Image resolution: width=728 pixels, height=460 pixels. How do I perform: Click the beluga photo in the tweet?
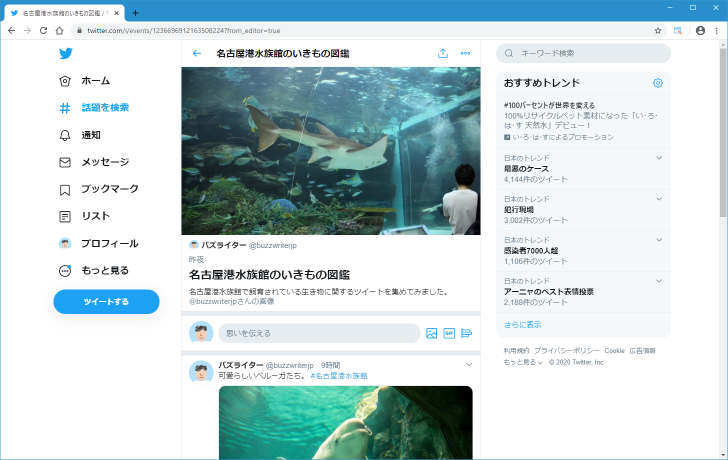(345, 423)
